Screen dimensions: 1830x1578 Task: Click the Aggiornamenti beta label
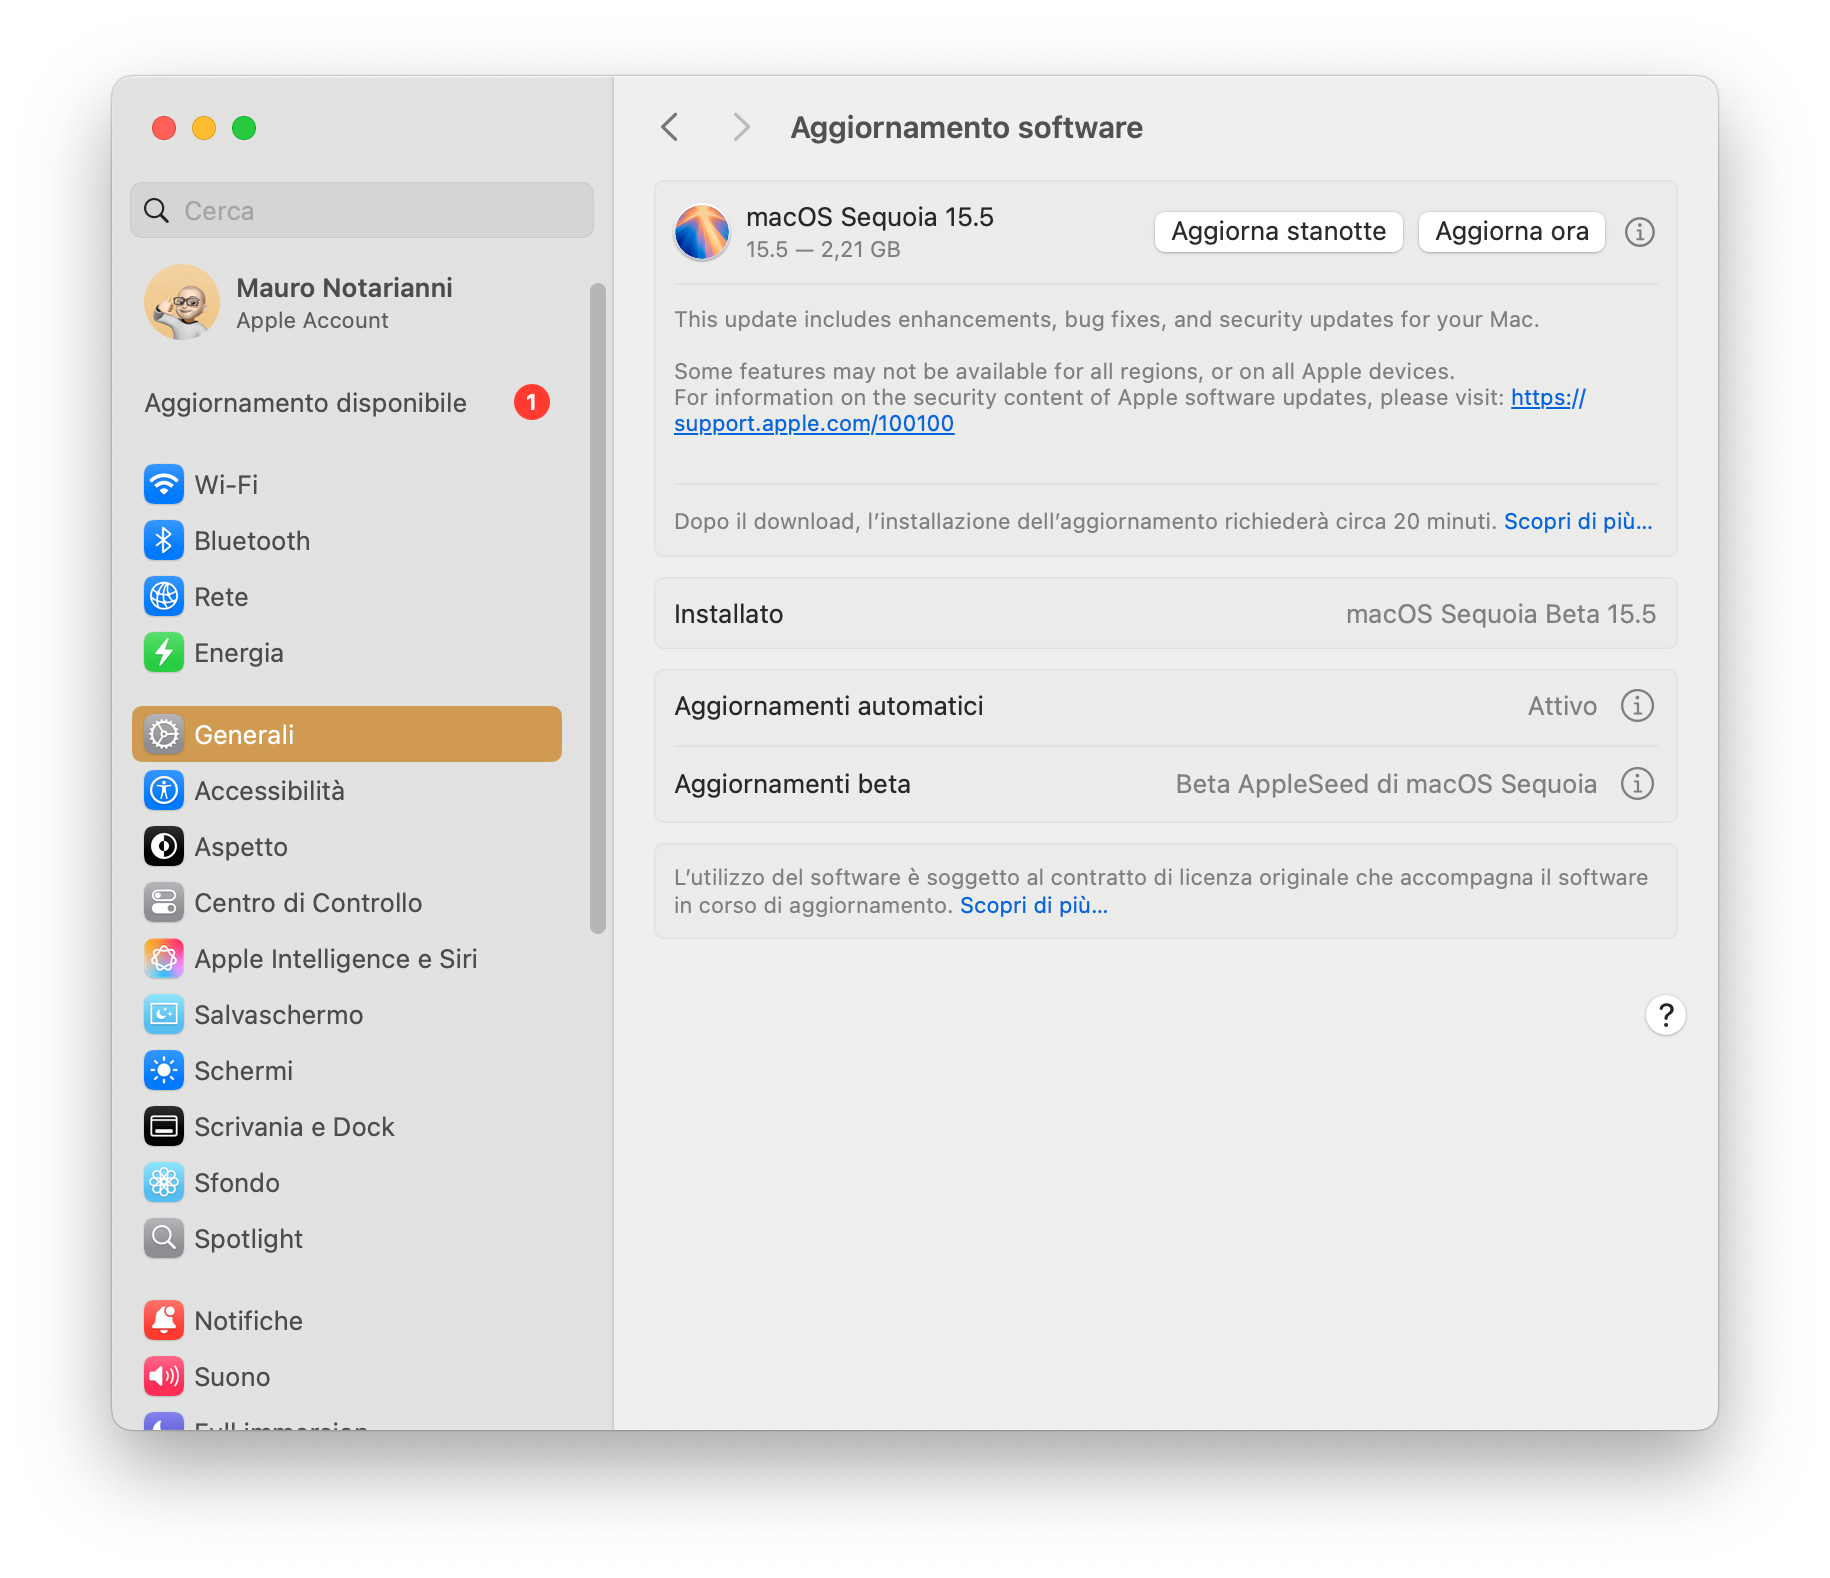point(792,784)
